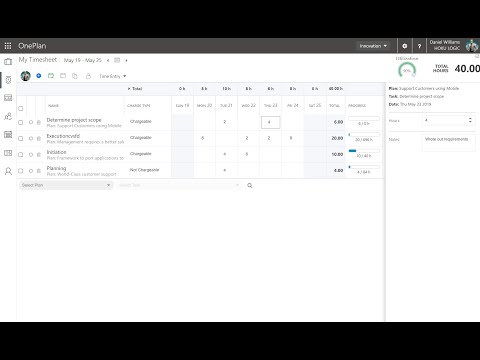Delete the Initiation row

tap(39, 154)
